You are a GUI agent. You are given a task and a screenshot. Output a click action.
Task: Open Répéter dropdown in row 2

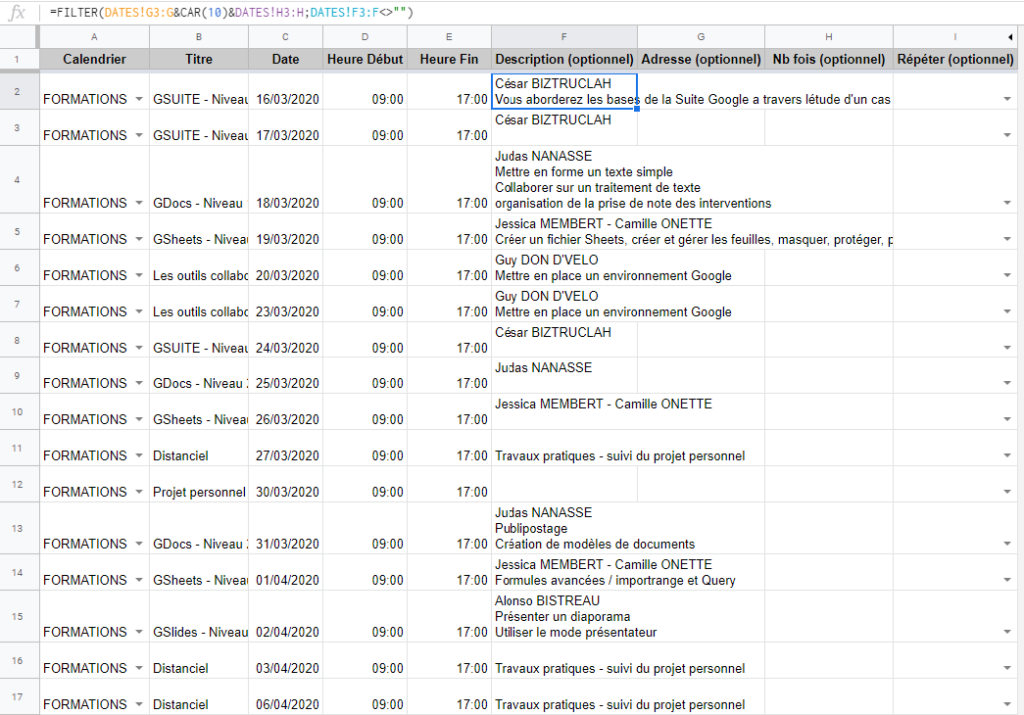click(1008, 99)
